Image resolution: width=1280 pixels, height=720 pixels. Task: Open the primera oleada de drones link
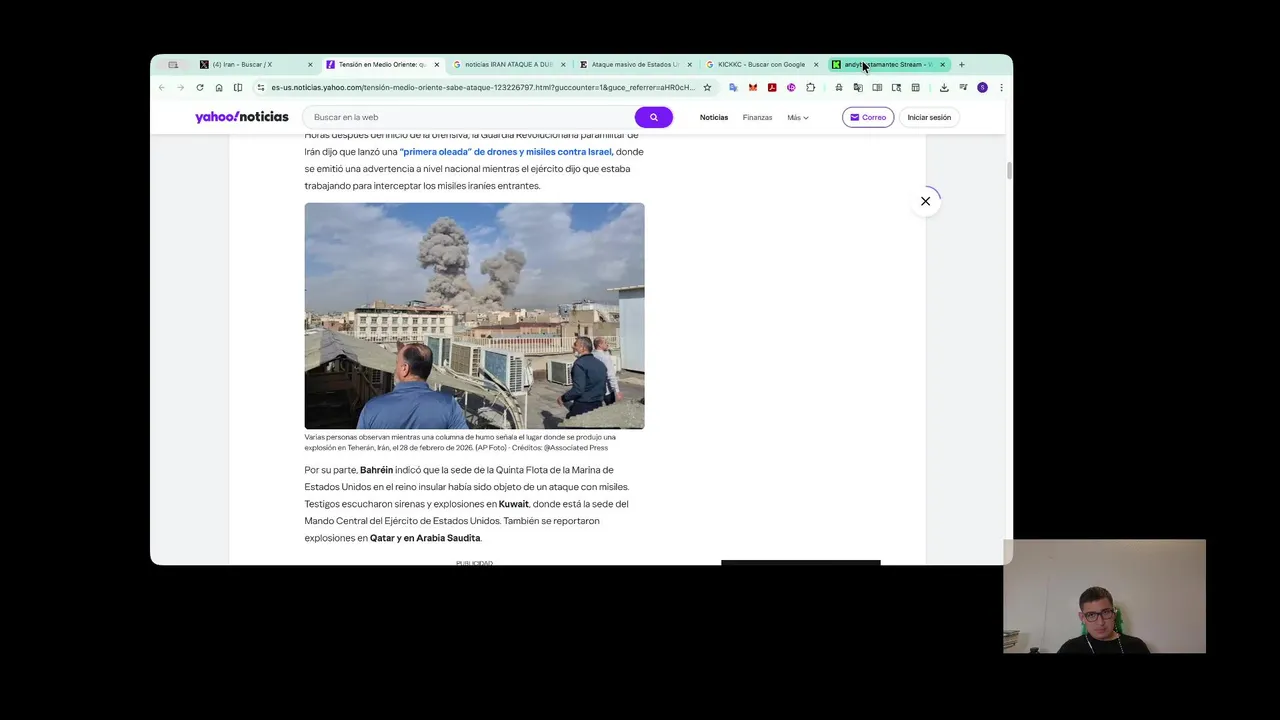coord(506,152)
